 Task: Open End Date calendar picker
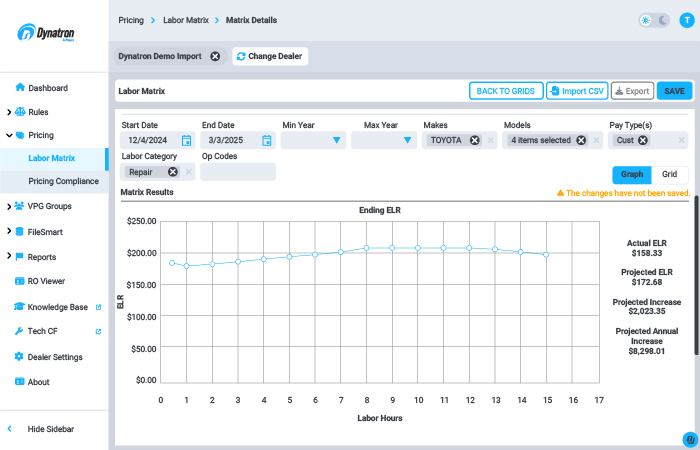[267, 140]
